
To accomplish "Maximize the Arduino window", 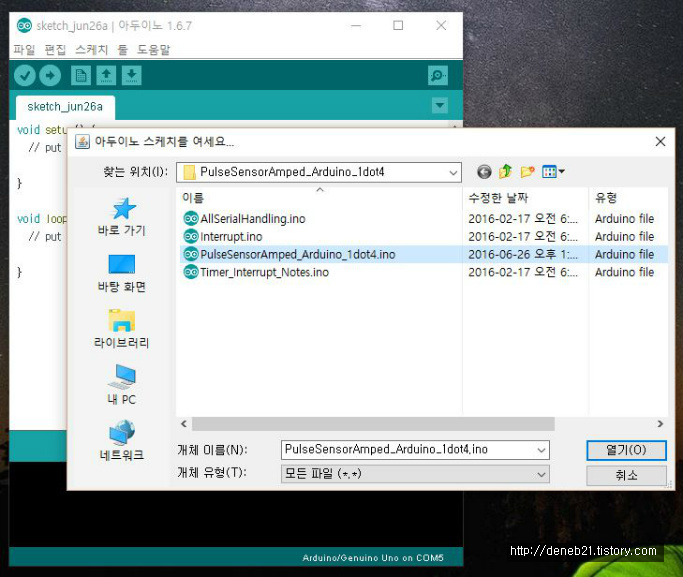I will point(398,26).
